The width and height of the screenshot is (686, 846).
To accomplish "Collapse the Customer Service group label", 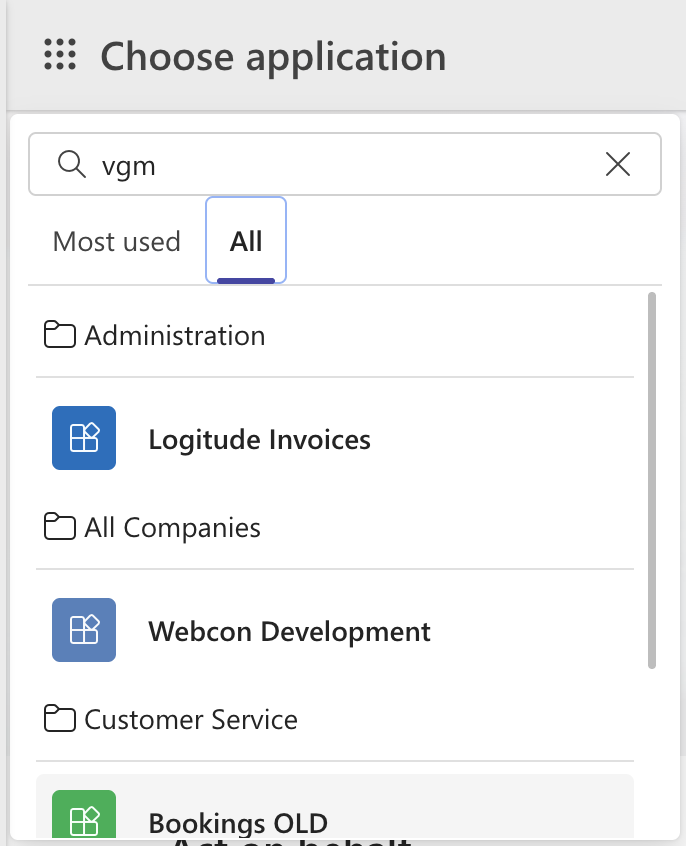I will 191,719.
